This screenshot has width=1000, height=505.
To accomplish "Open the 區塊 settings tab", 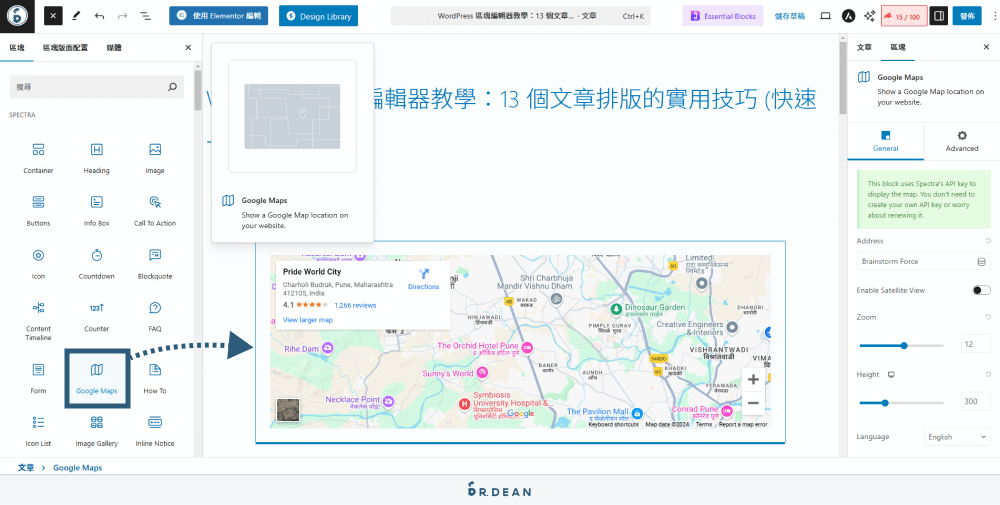I will point(898,47).
